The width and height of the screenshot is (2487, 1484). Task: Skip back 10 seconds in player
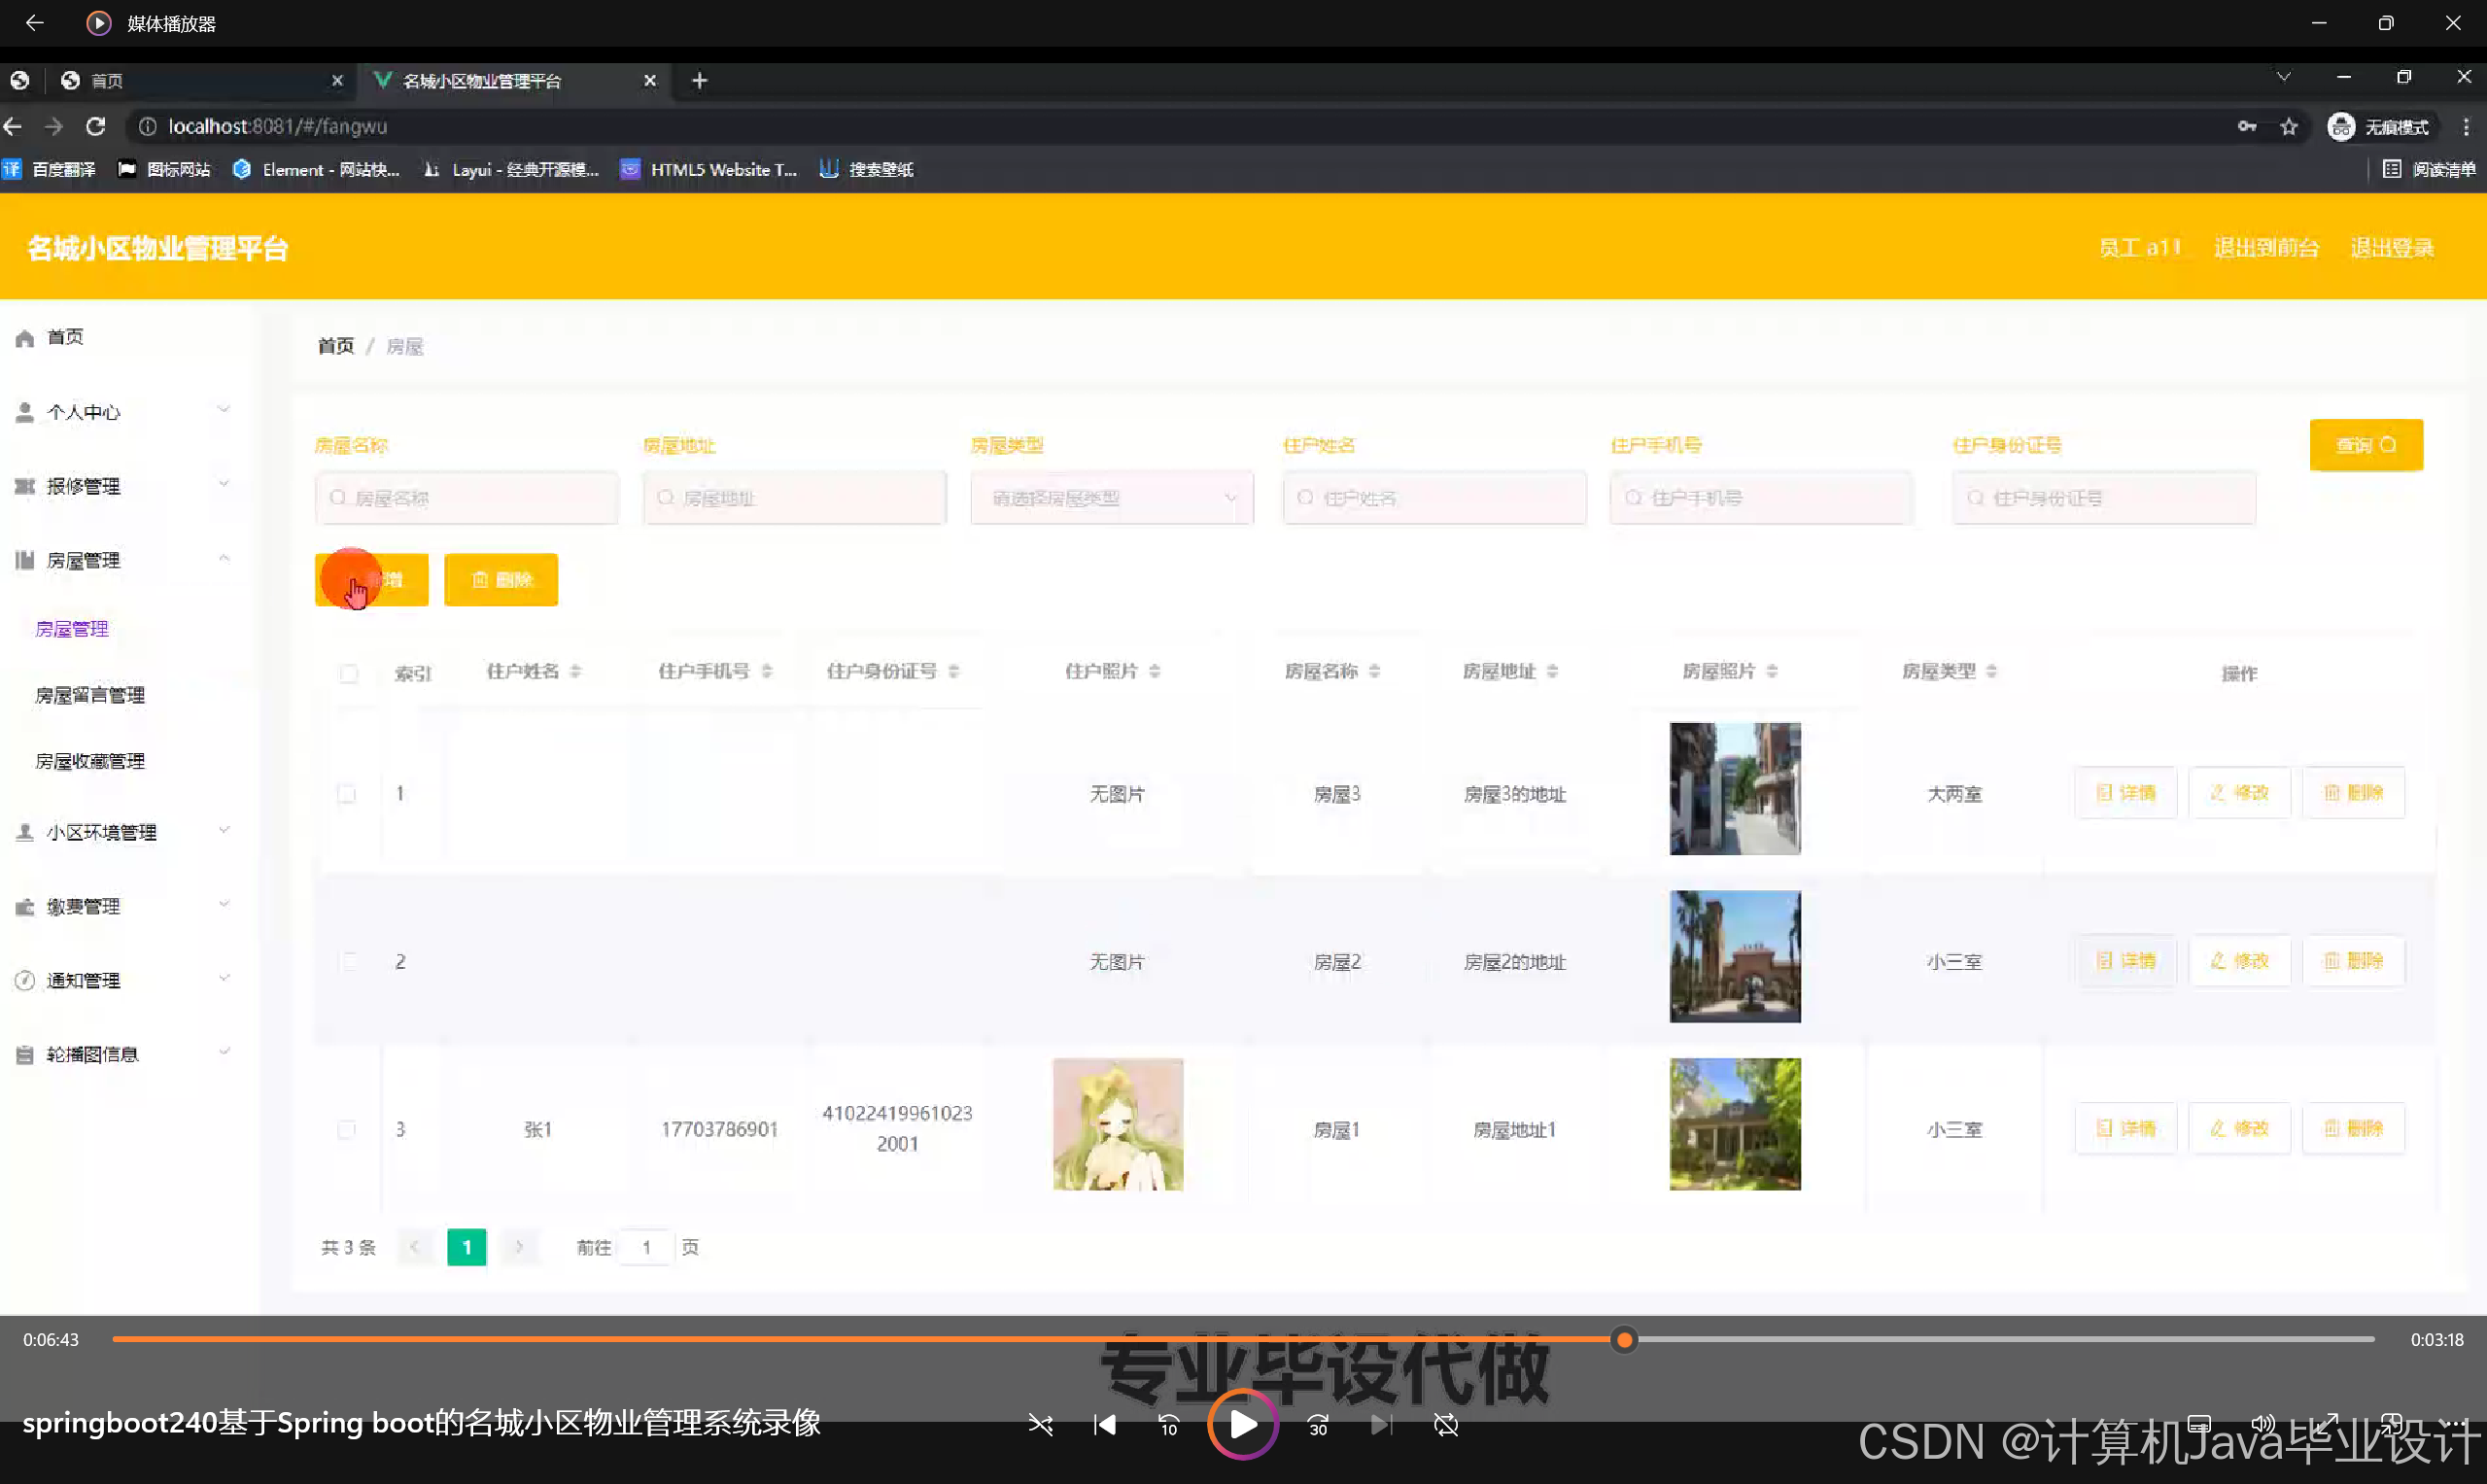point(1168,1425)
